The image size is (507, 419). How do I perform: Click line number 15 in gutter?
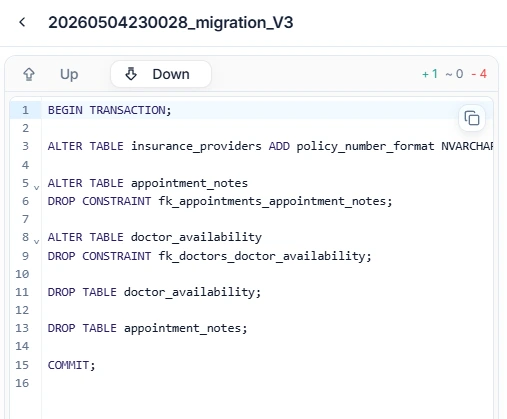click(x=22, y=365)
